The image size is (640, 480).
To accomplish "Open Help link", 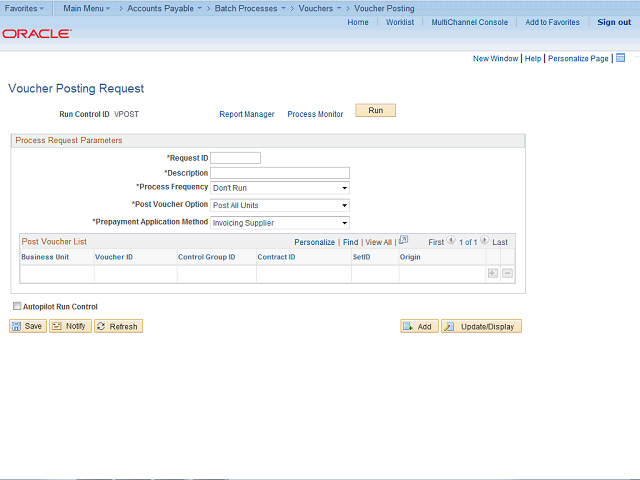I will coord(533,58).
